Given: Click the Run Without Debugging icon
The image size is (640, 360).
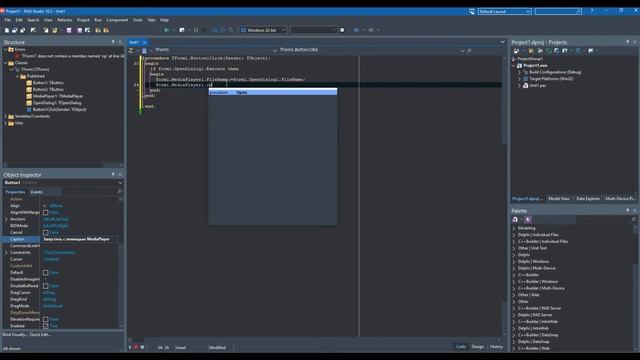Looking at the screenshot, I should pos(182,30).
